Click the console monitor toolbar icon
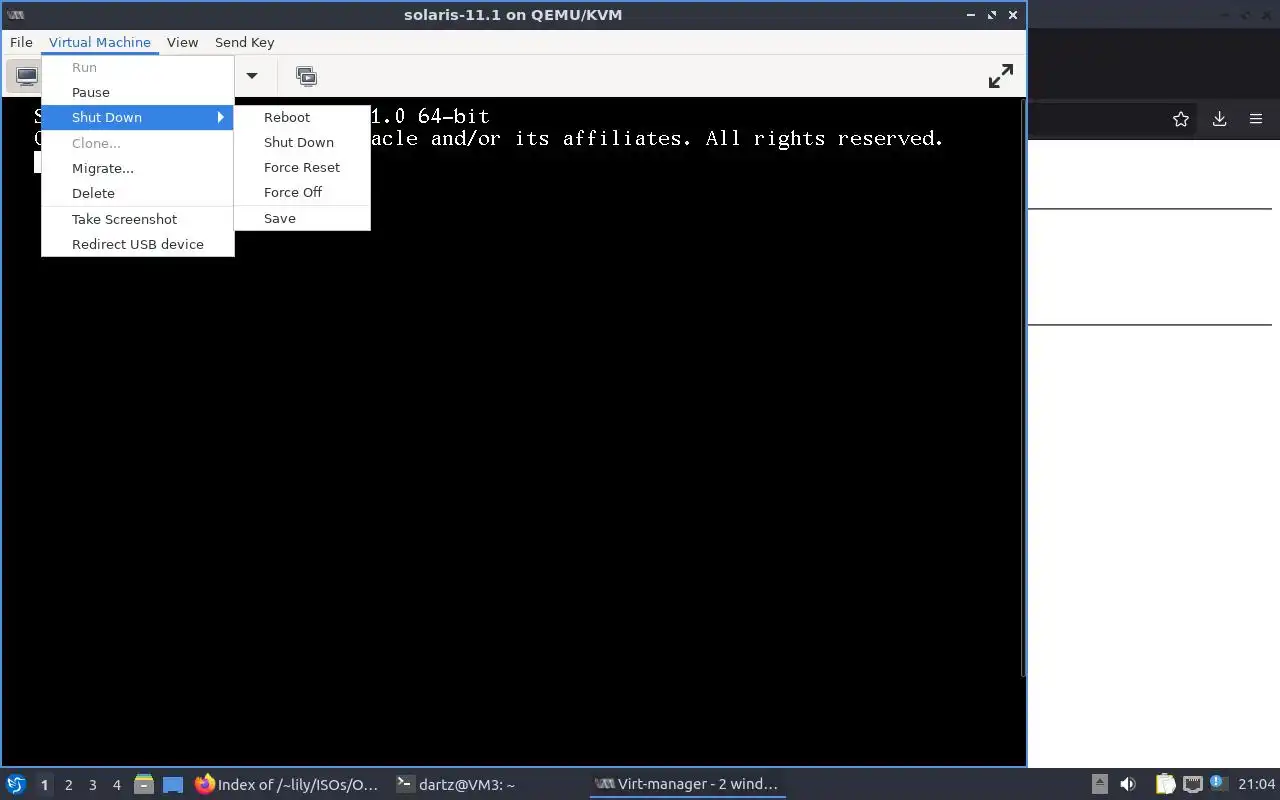The width and height of the screenshot is (1280, 800). click(26, 76)
